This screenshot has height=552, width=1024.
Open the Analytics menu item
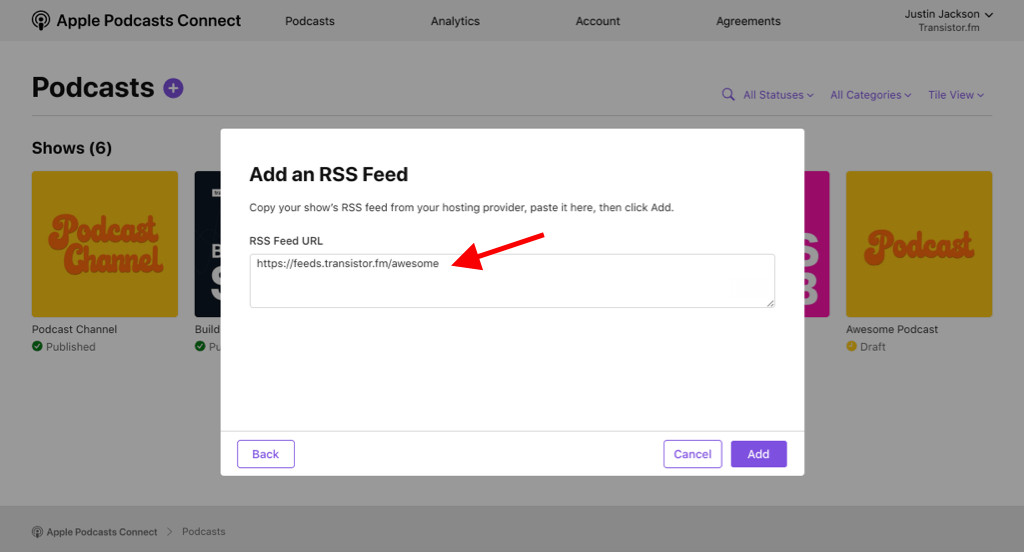click(455, 21)
